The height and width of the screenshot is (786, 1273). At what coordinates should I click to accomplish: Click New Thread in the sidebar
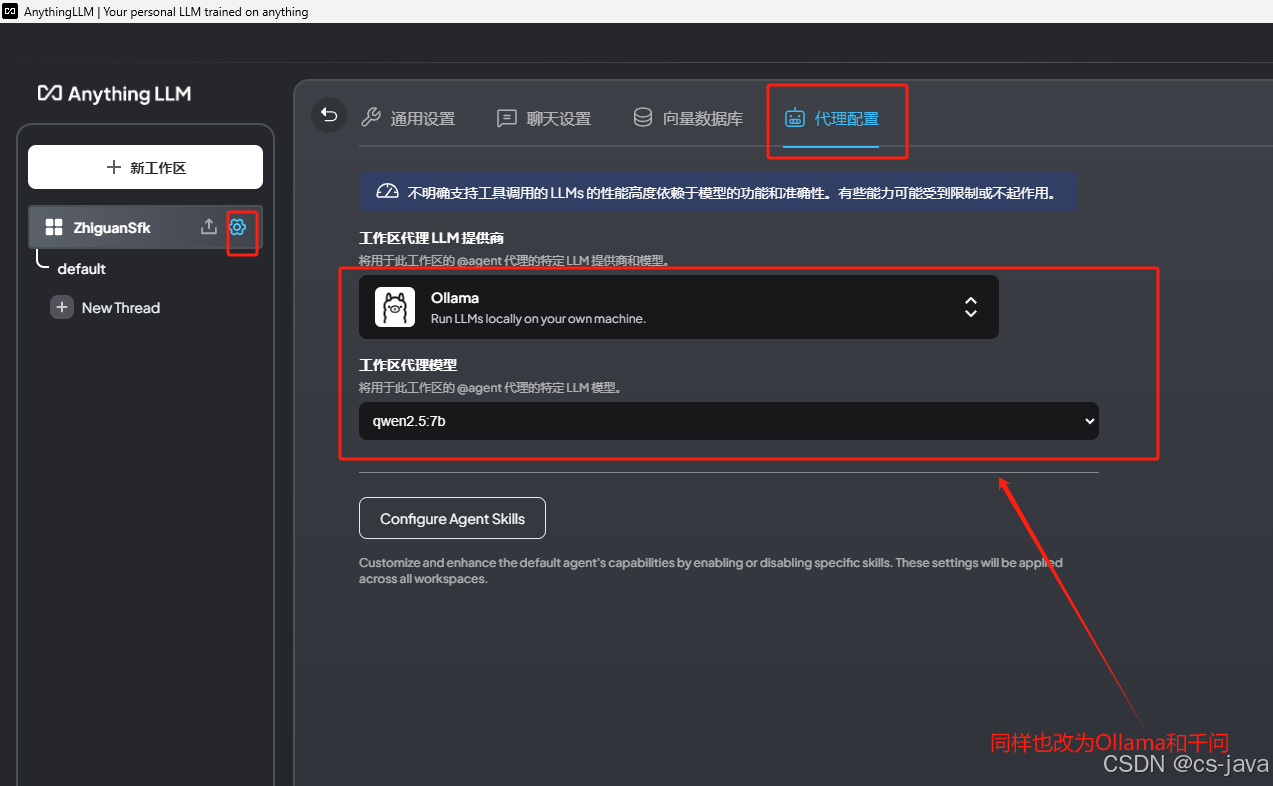click(x=120, y=308)
